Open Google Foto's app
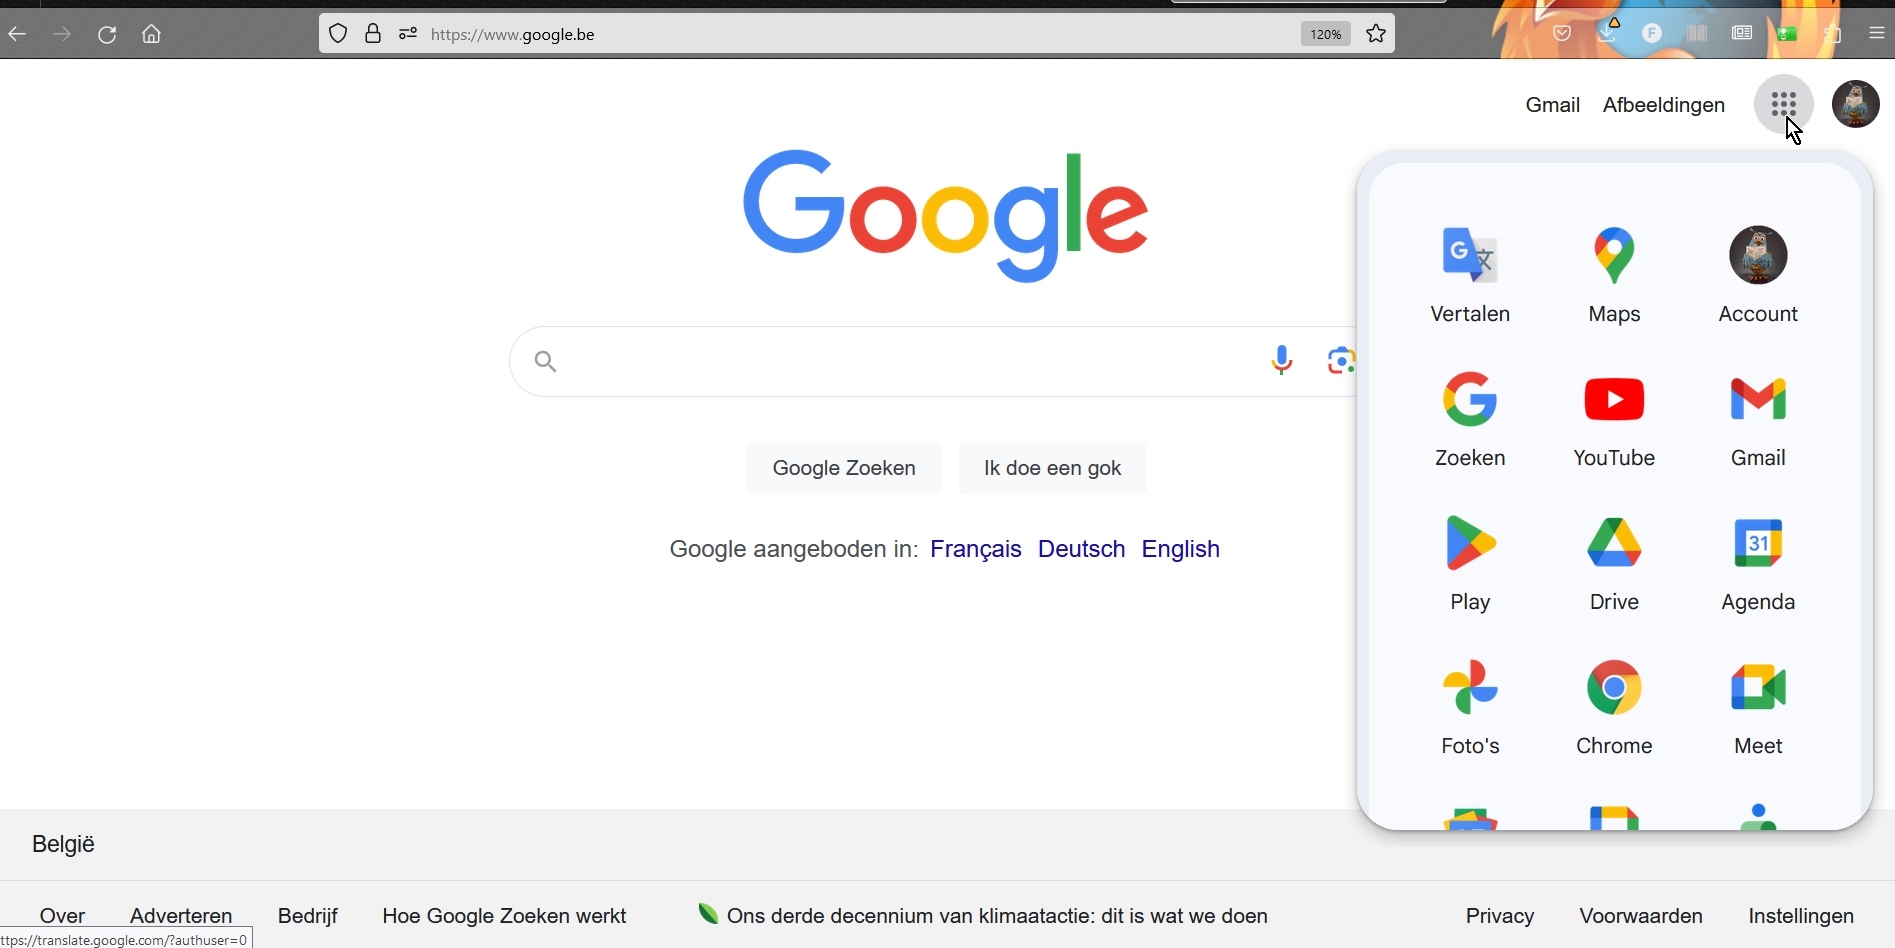Screen dimensions: 1895x948 click(1469, 706)
